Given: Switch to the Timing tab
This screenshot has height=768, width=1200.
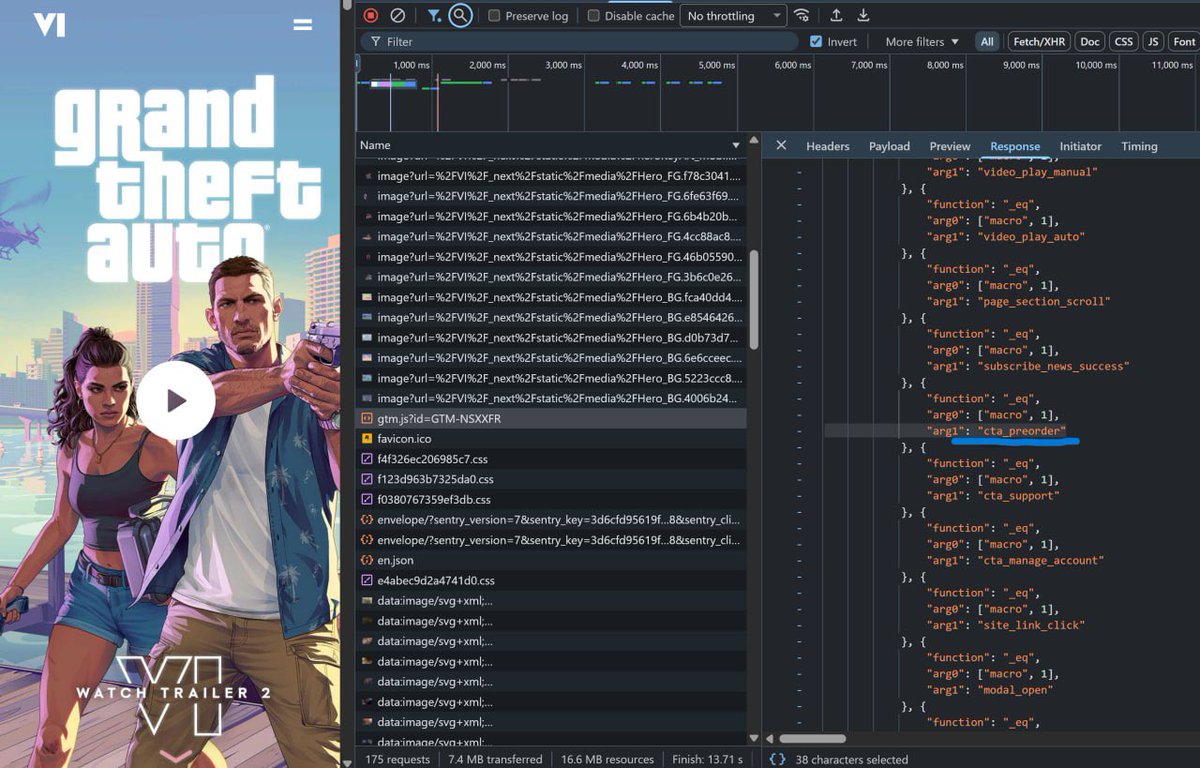Looking at the screenshot, I should click(1139, 146).
